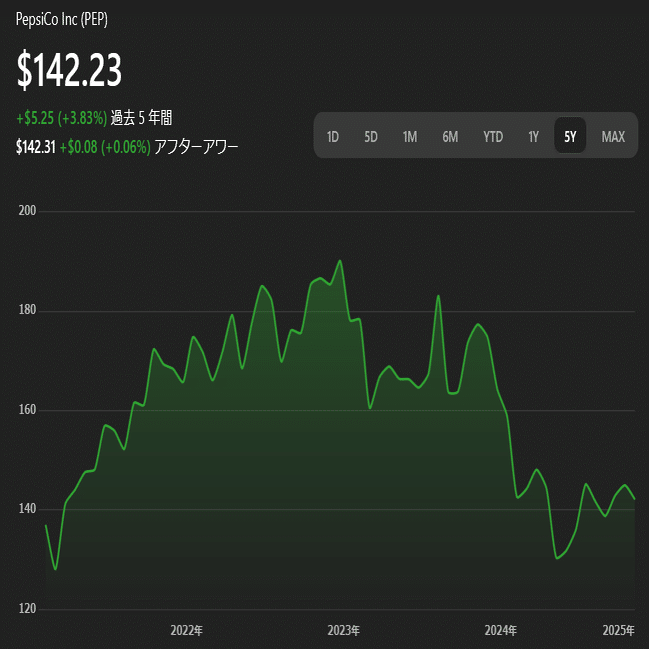
Task: Click the 2024年 x-axis label
Action: coord(501,630)
